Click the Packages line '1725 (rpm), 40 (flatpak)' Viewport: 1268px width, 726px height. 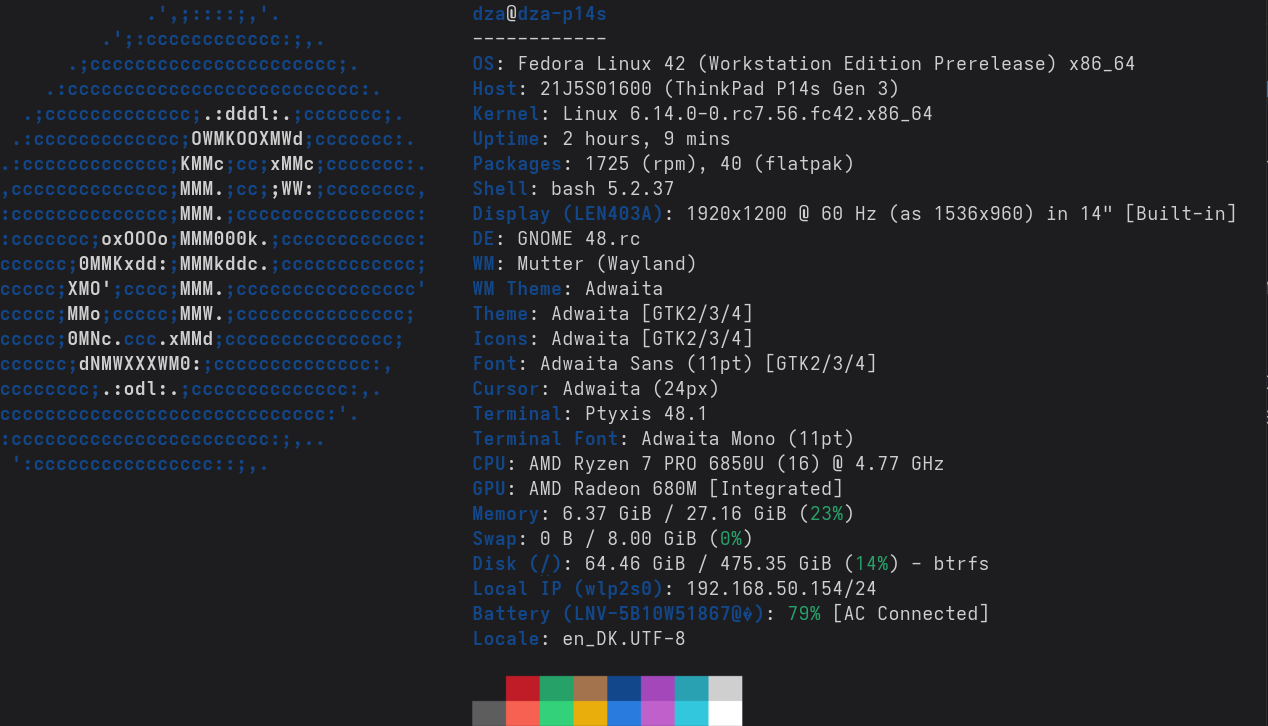tap(663, 164)
